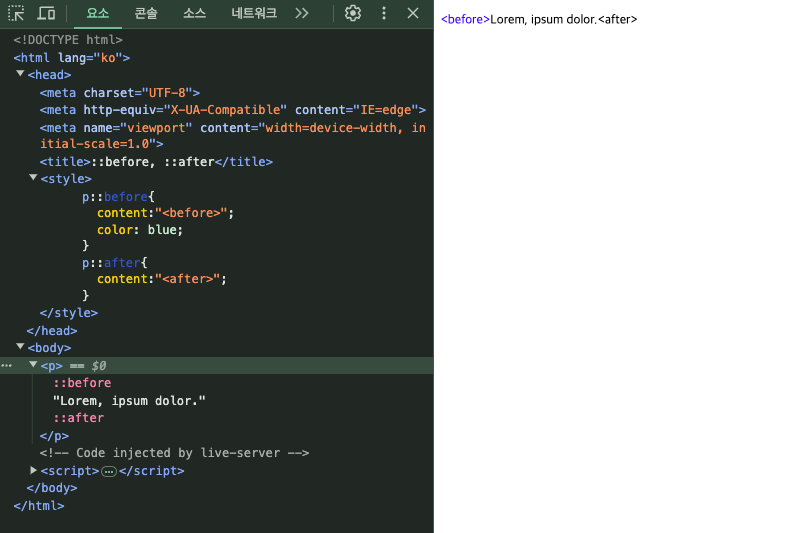
Task: Open DevTools settings gear
Action: (x=353, y=13)
